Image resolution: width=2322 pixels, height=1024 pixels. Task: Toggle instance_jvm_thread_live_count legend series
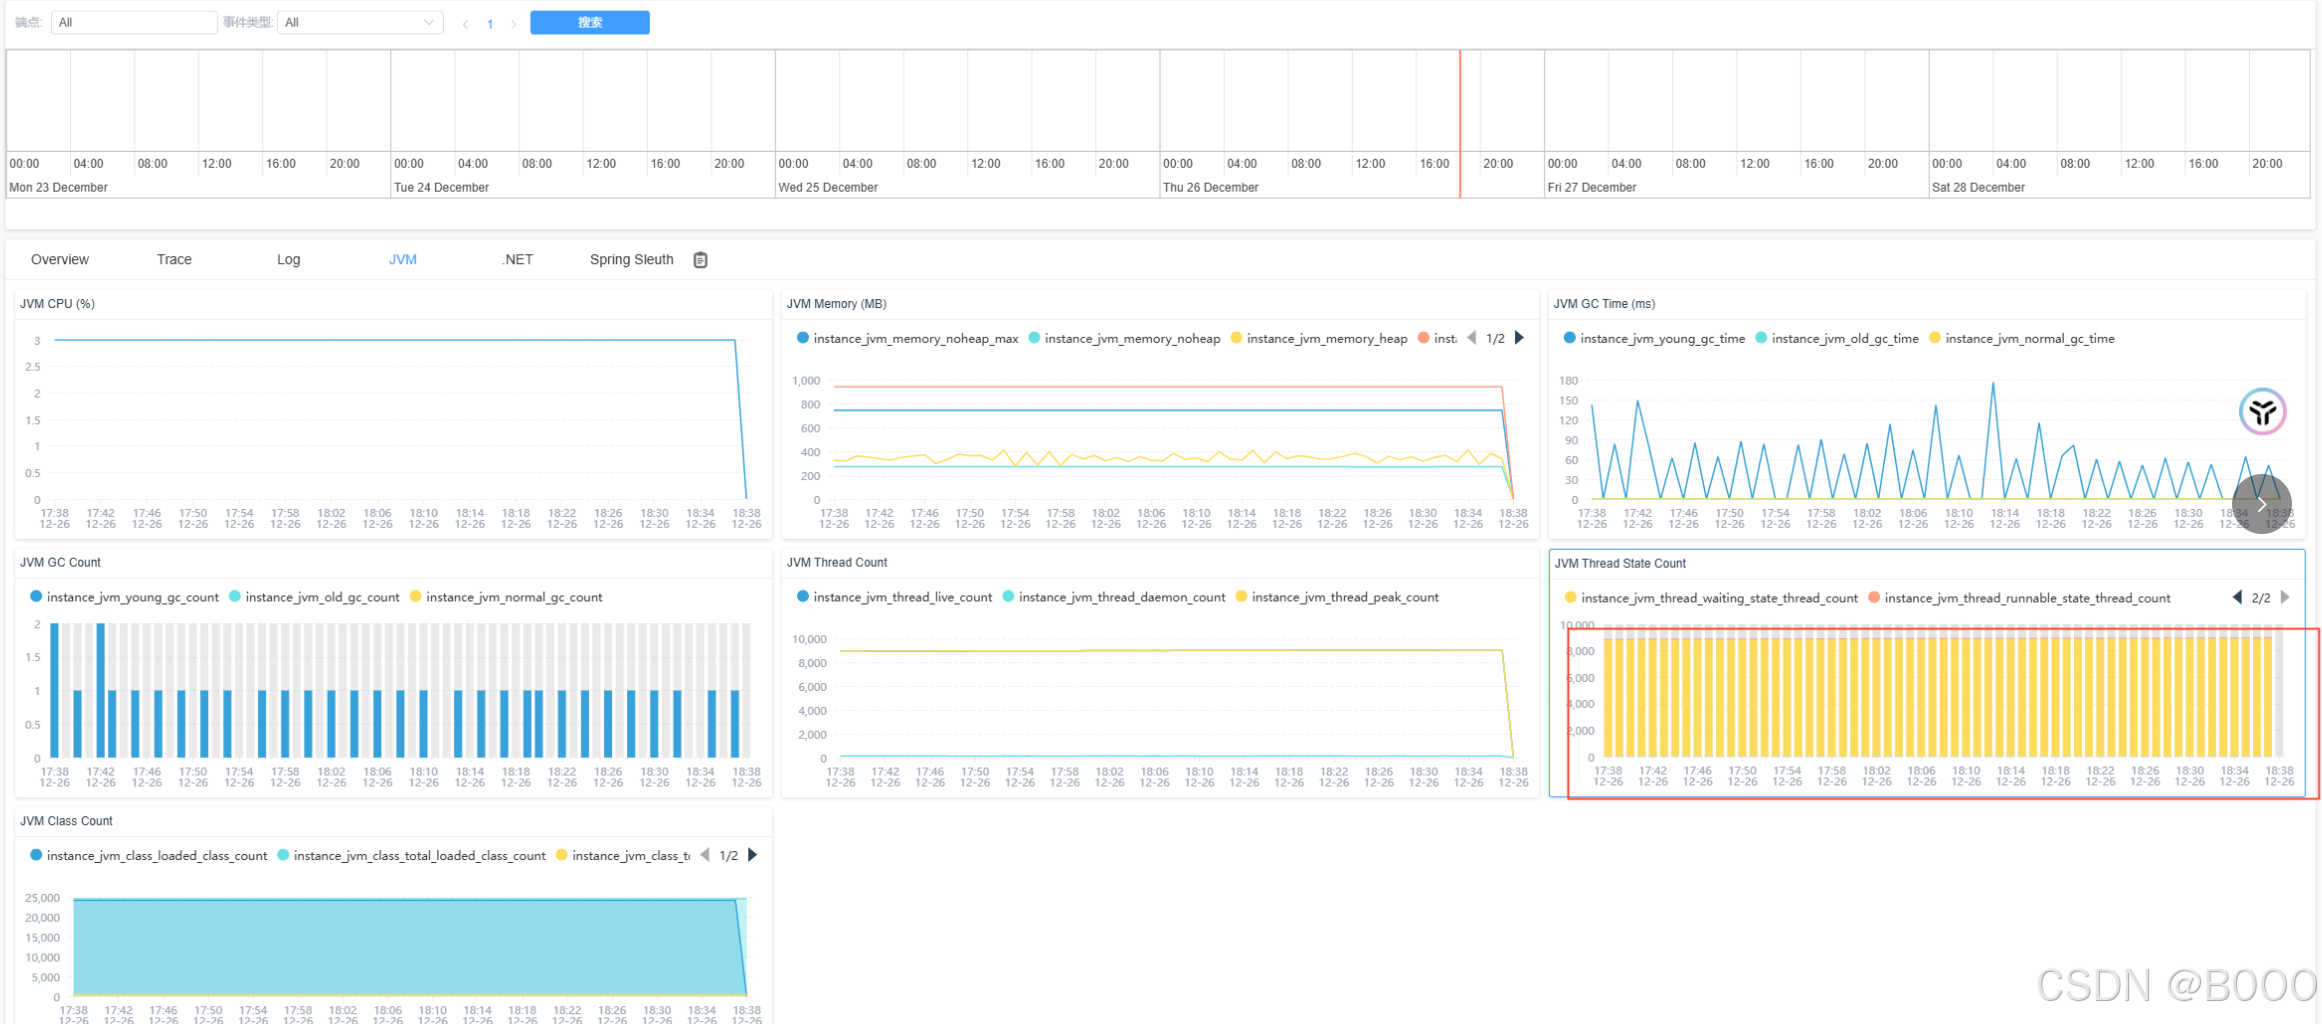point(894,597)
